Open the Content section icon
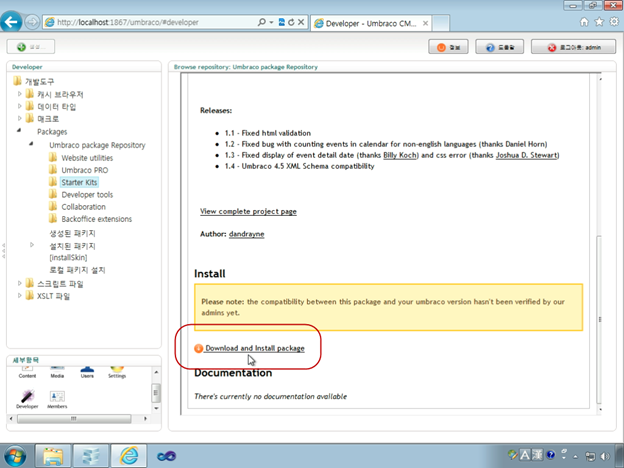This screenshot has height=468, width=624. coord(27,372)
